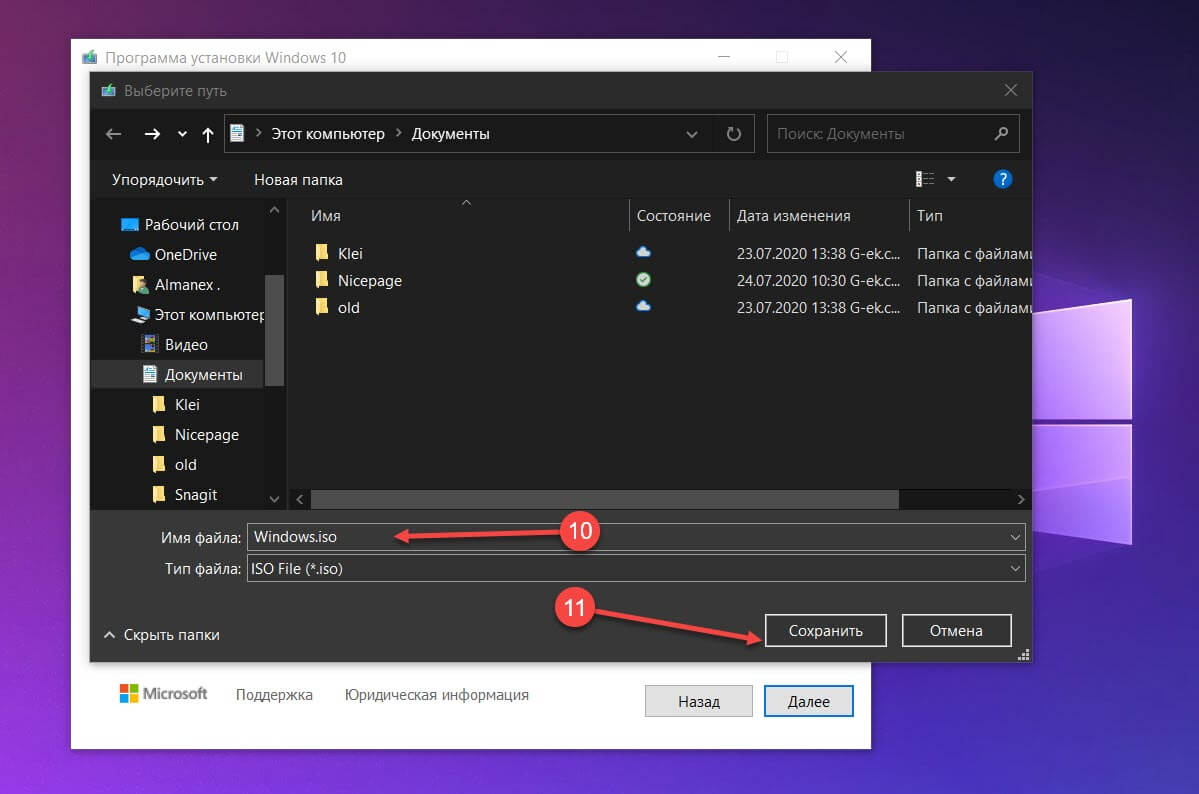Click the 'Сохранить' button
Image resolution: width=1199 pixels, height=794 pixels.
click(x=826, y=631)
